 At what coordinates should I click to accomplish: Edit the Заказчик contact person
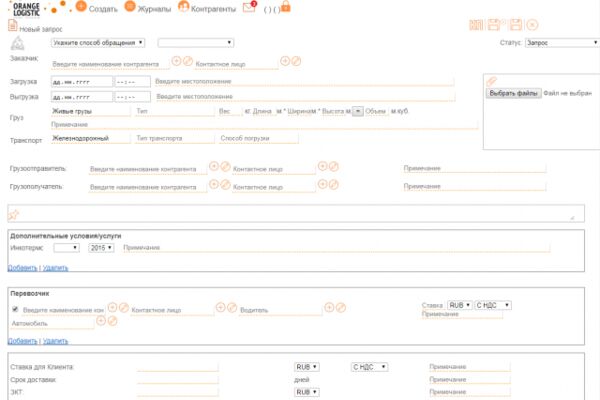point(296,61)
